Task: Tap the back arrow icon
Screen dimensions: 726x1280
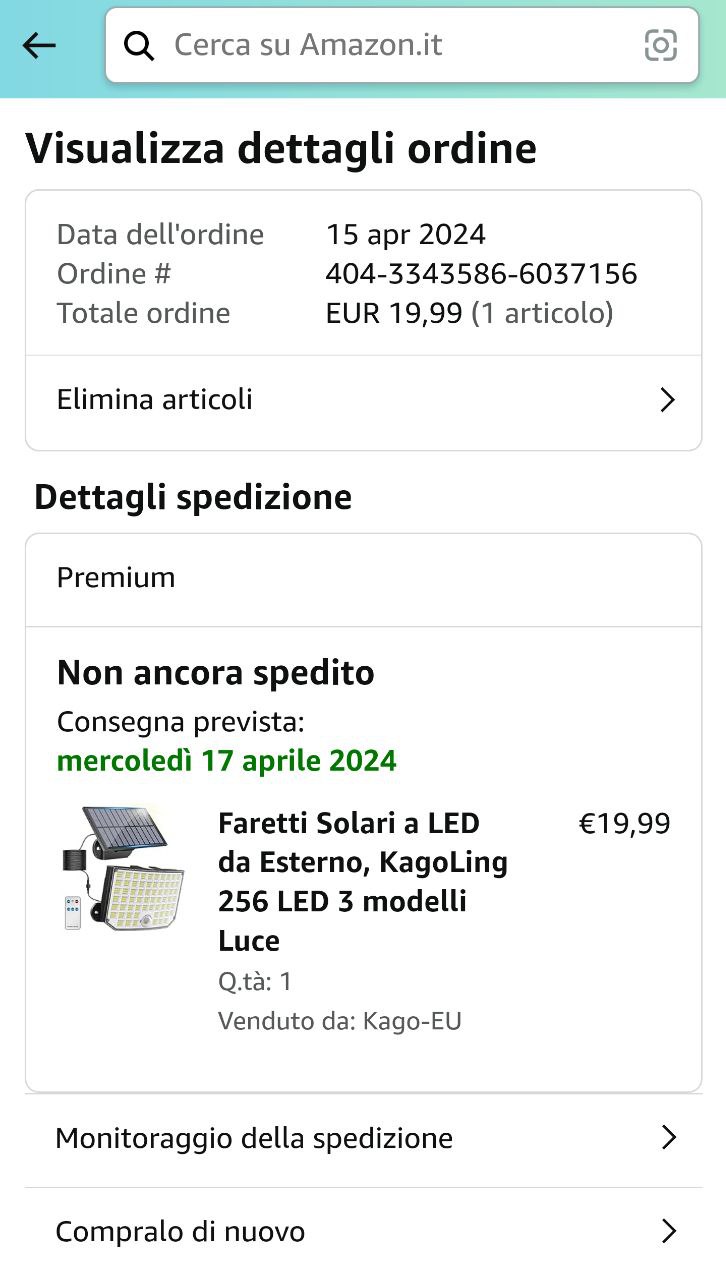Action: click(39, 45)
